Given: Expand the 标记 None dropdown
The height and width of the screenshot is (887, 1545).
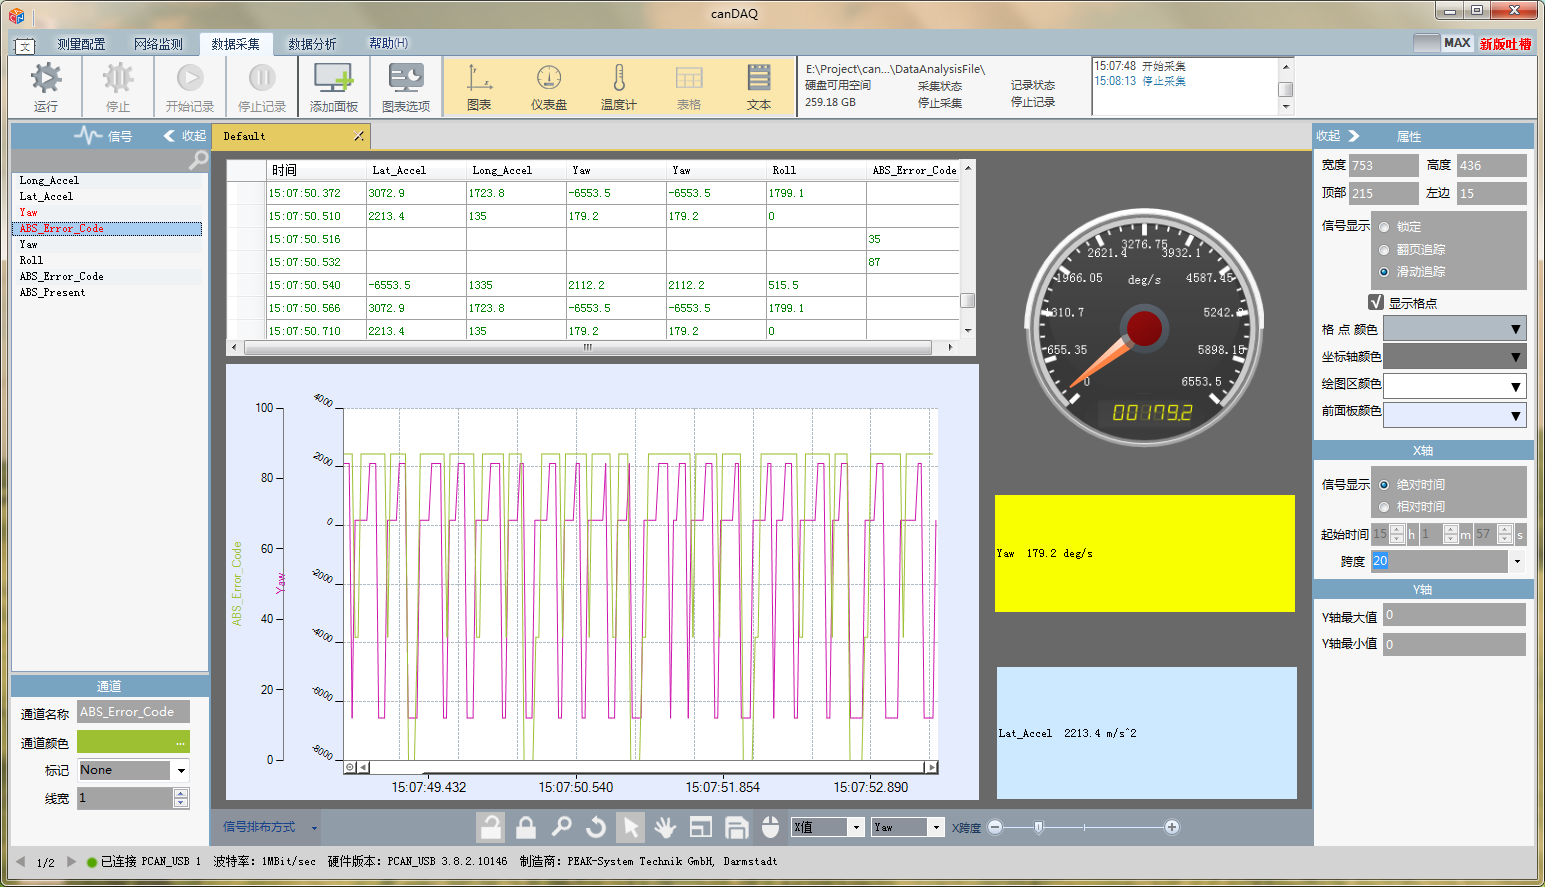Looking at the screenshot, I should pos(181,770).
